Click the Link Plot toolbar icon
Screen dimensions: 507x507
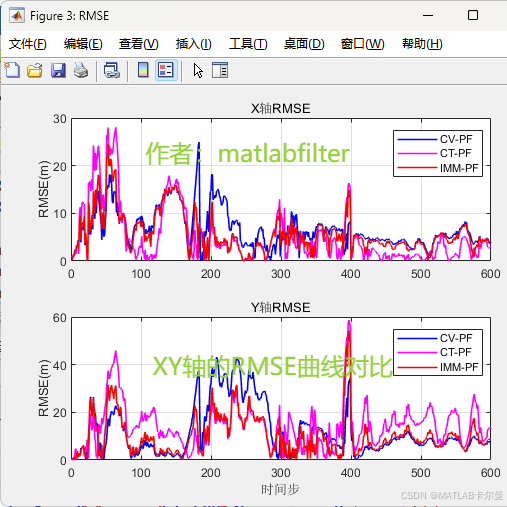click(112, 71)
